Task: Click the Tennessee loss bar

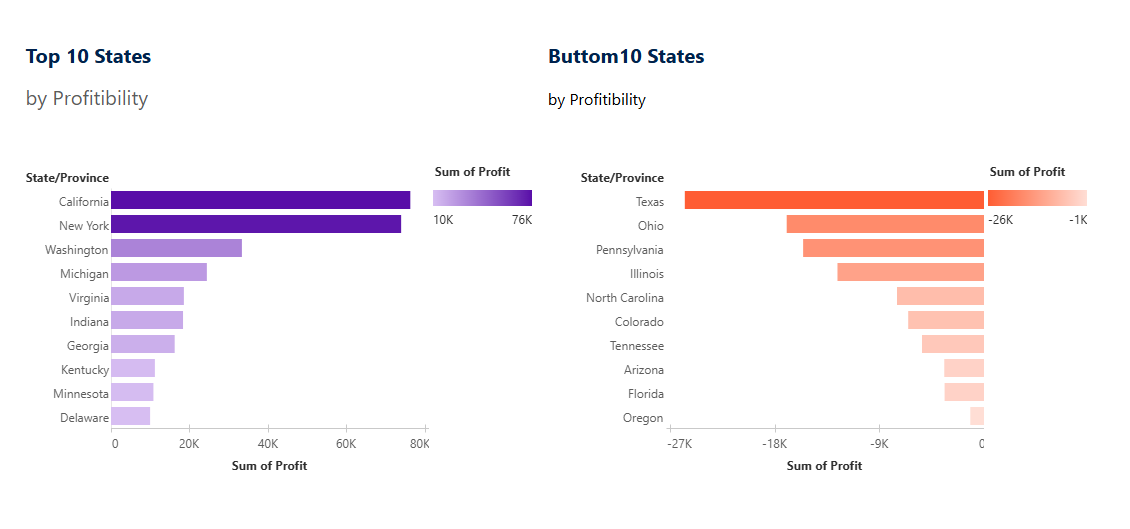Action: tap(953, 344)
